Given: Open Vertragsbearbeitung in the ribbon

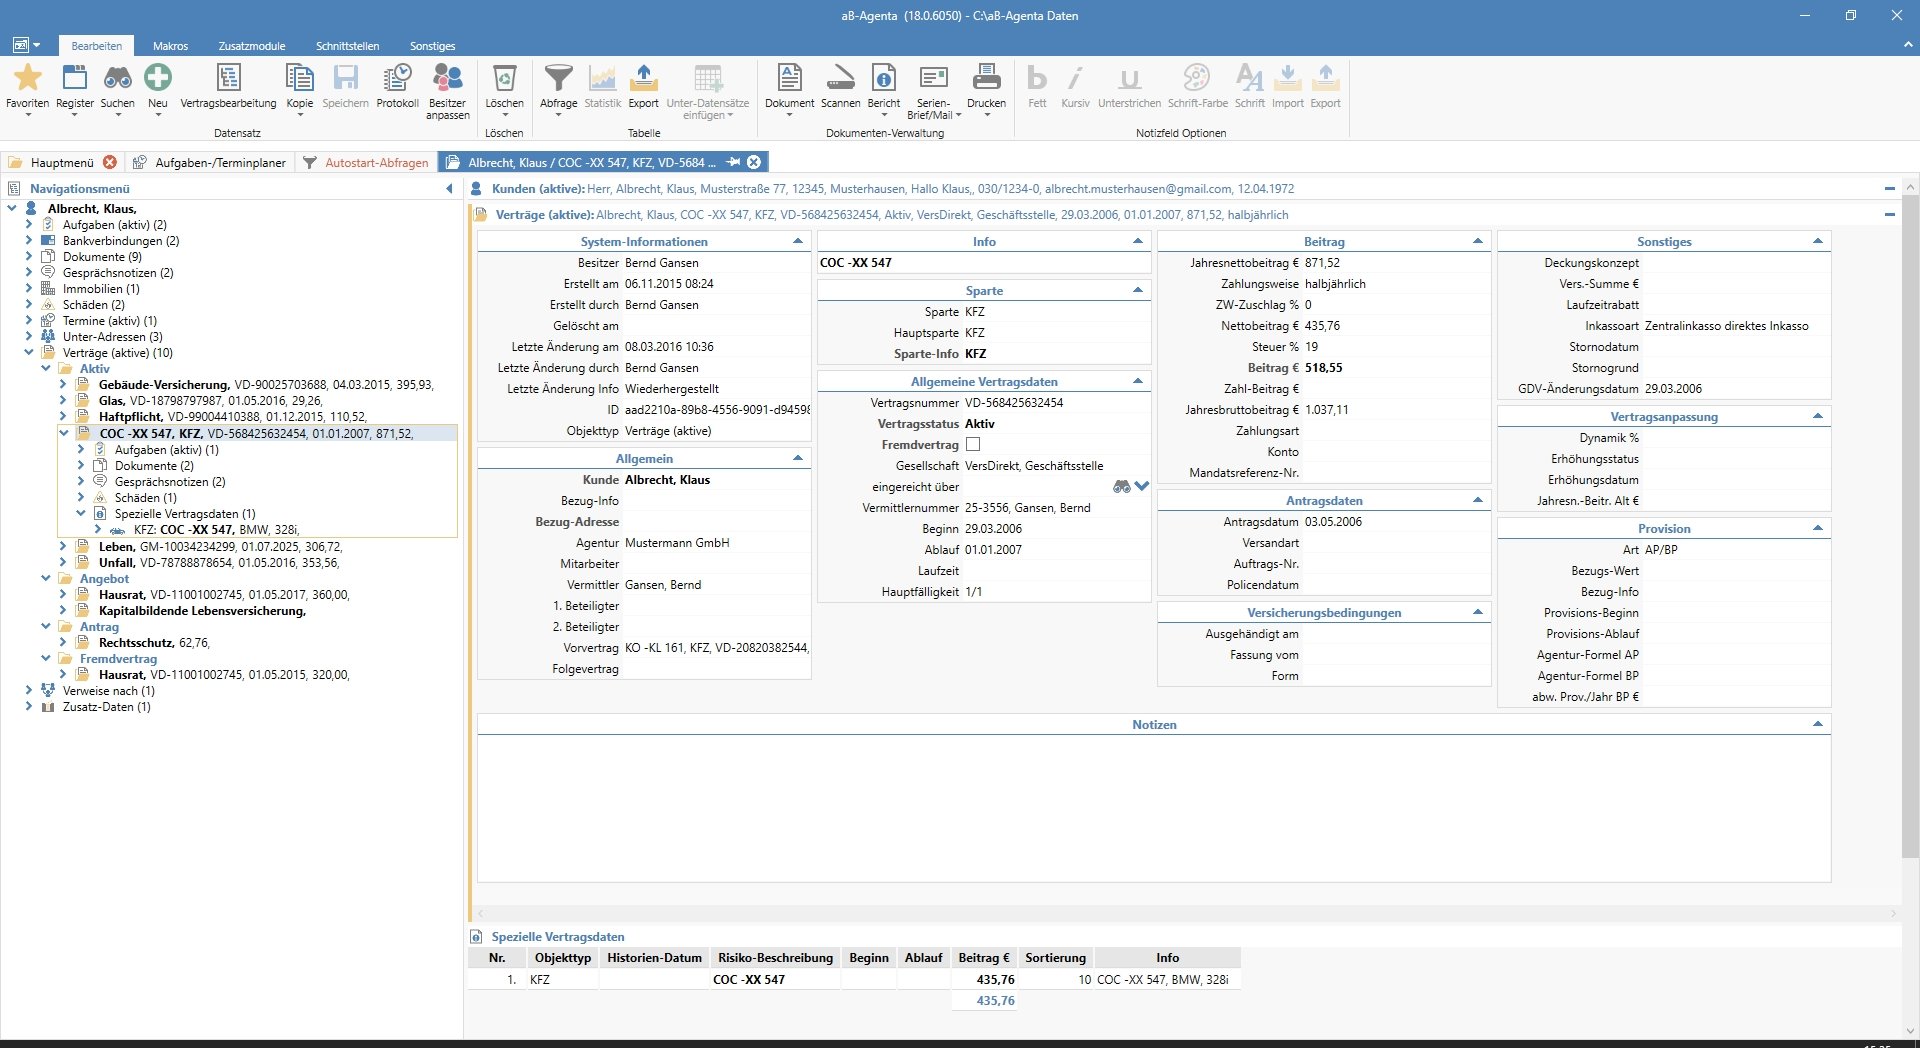Looking at the screenshot, I should [x=228, y=78].
